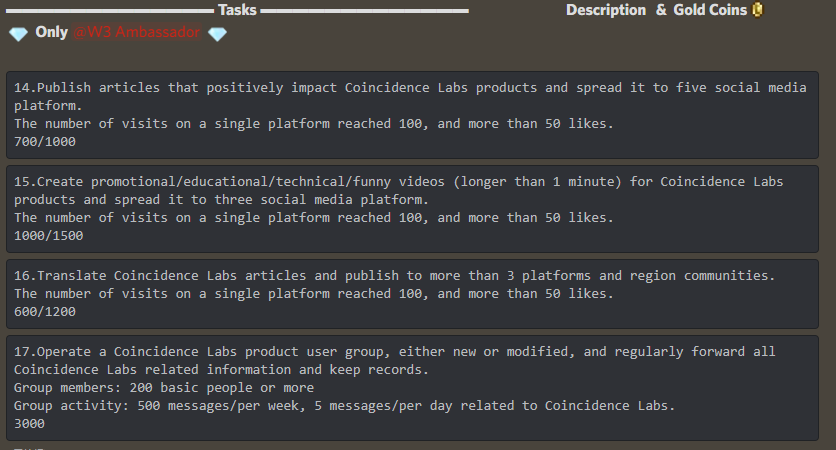836x450 pixels.
Task: Click the "17.Operate a Coincidence Labs" line
Action: pos(394,352)
